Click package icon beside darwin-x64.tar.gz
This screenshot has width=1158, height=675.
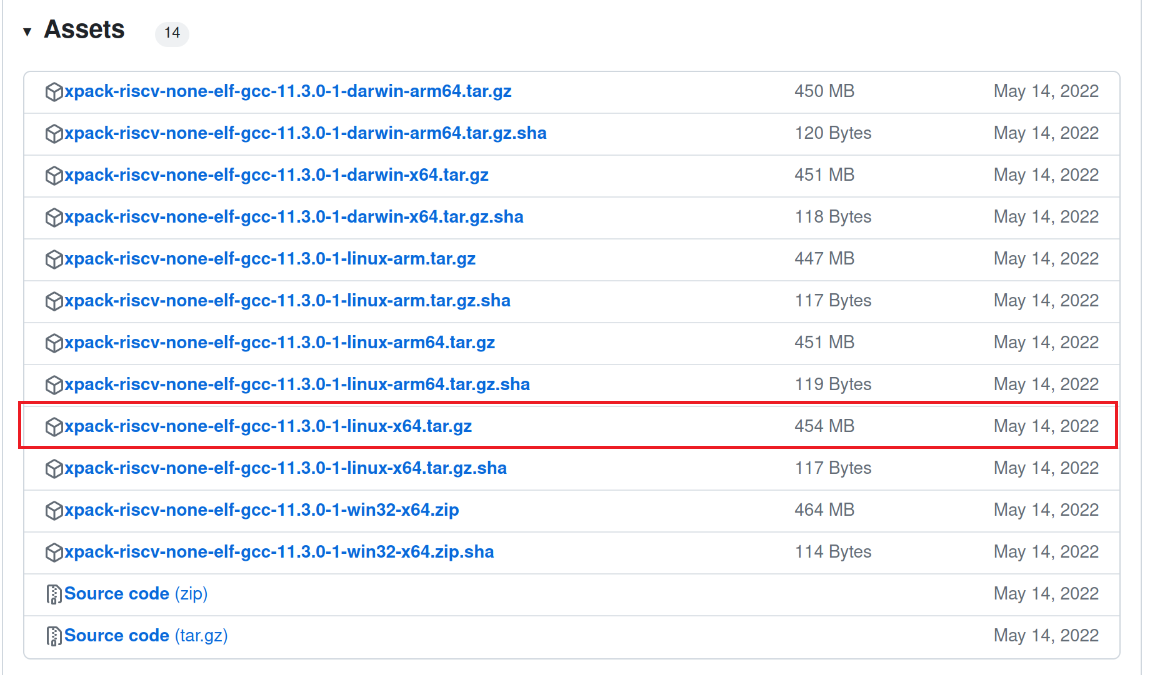[x=54, y=176]
